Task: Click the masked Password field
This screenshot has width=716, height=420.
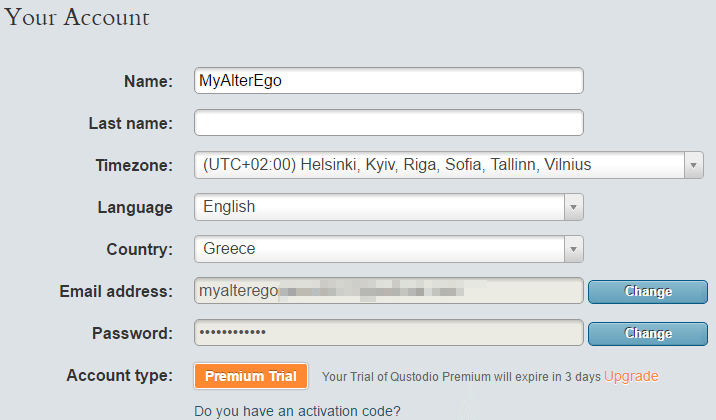Action: click(388, 333)
